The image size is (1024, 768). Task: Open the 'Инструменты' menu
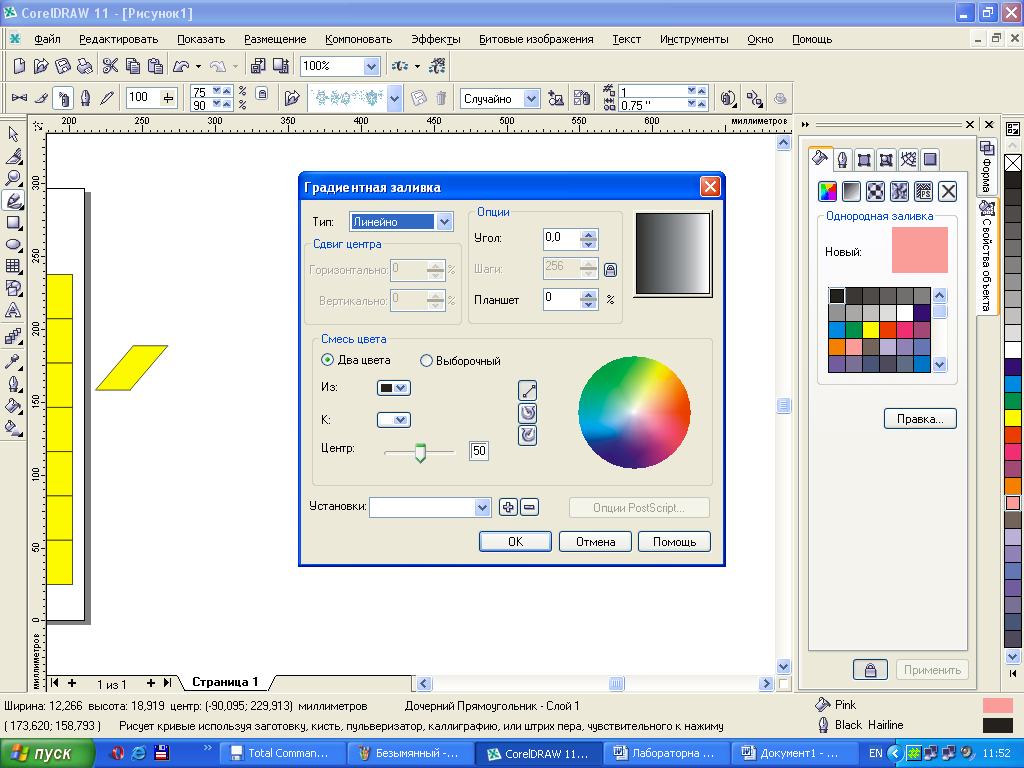[x=694, y=39]
